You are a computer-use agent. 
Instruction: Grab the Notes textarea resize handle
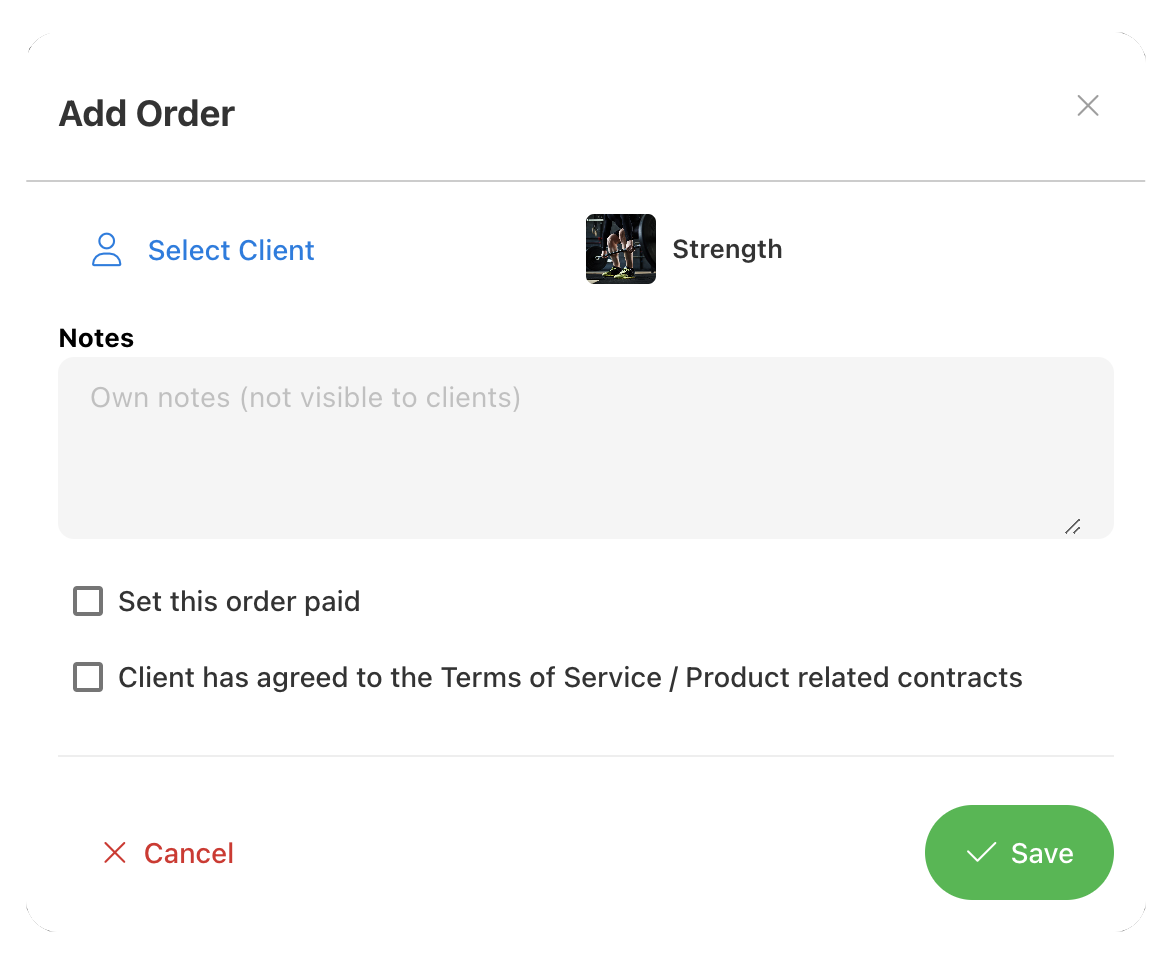tap(1073, 526)
